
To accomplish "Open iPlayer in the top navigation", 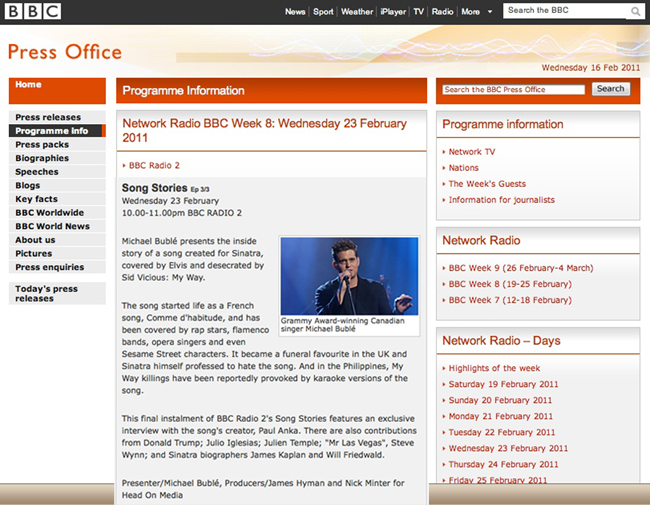I will (393, 12).
